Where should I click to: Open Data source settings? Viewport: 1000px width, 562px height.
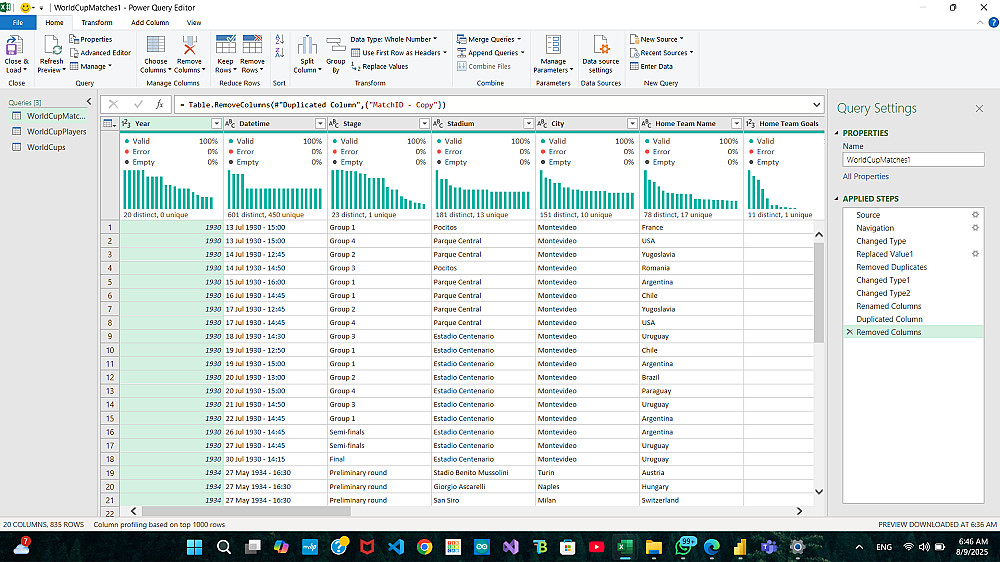click(x=600, y=45)
